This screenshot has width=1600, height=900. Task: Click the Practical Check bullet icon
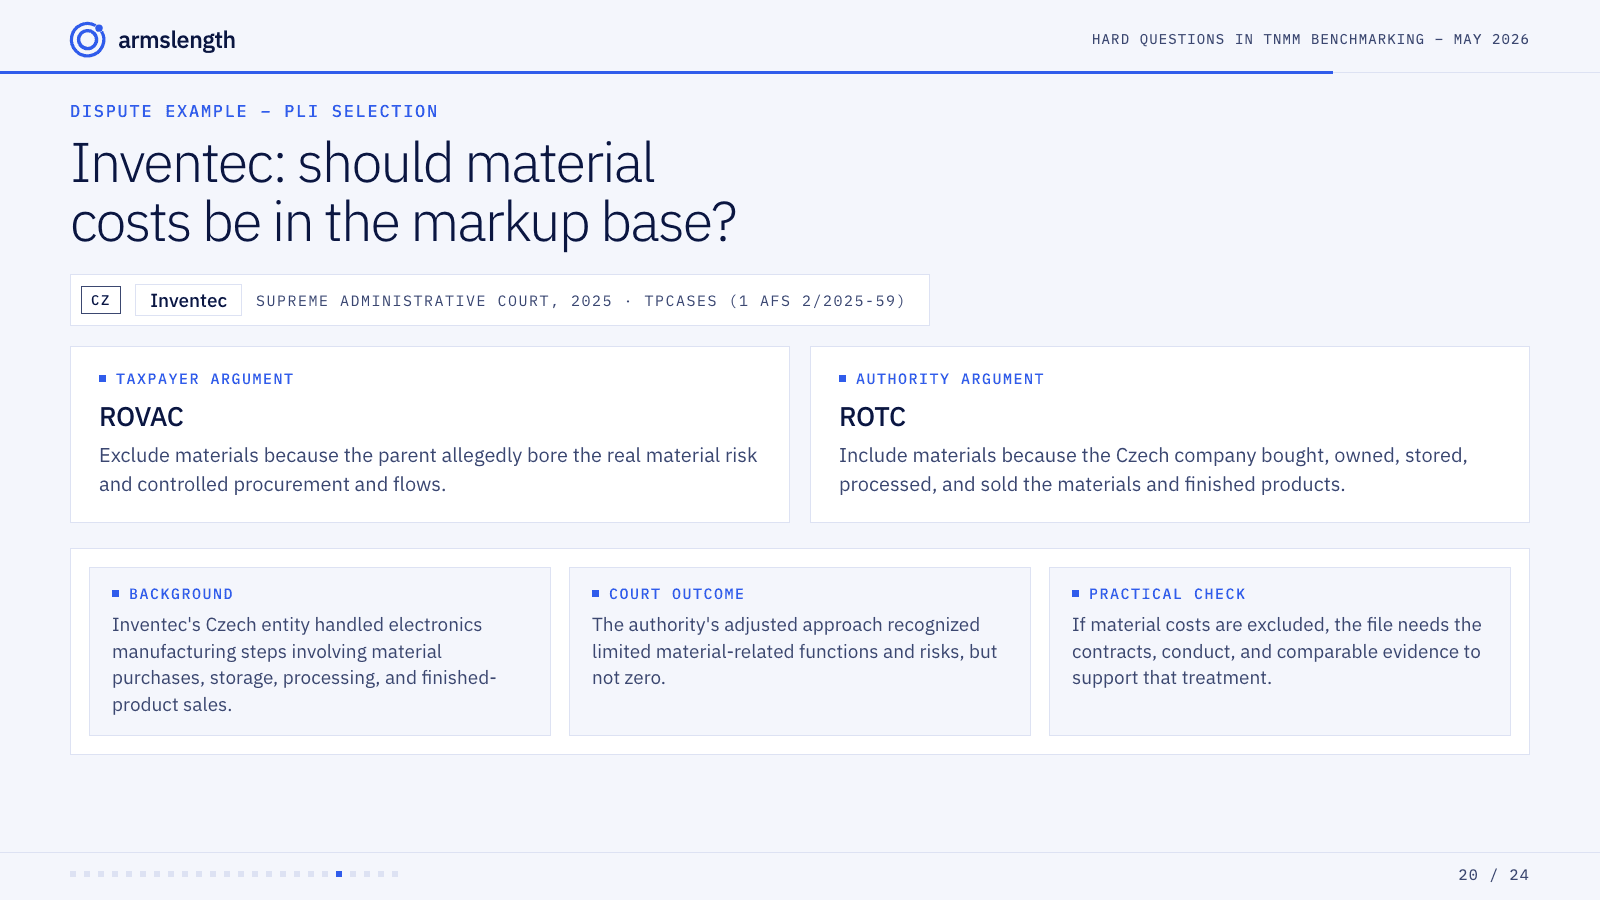(x=1075, y=593)
